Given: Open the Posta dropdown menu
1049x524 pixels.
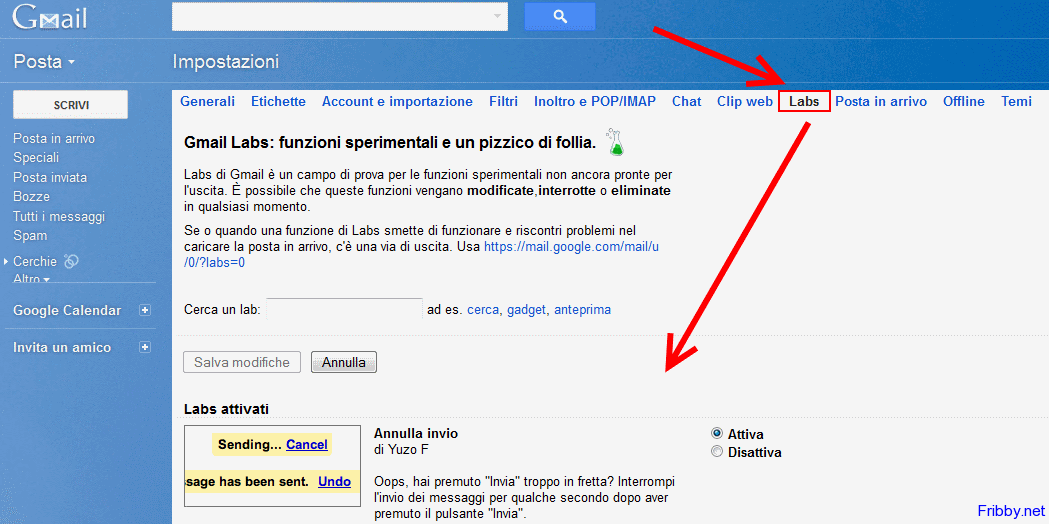Looking at the screenshot, I should click(x=44, y=62).
